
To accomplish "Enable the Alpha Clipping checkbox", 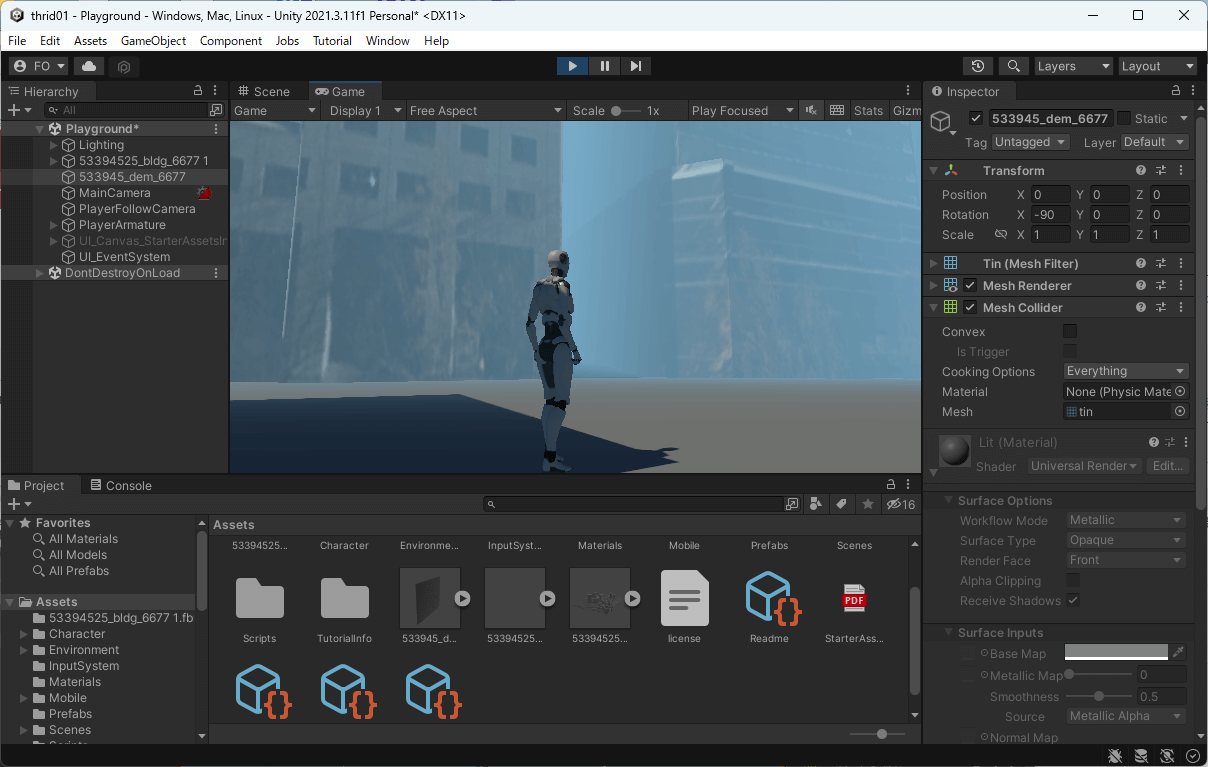I will (x=1073, y=580).
